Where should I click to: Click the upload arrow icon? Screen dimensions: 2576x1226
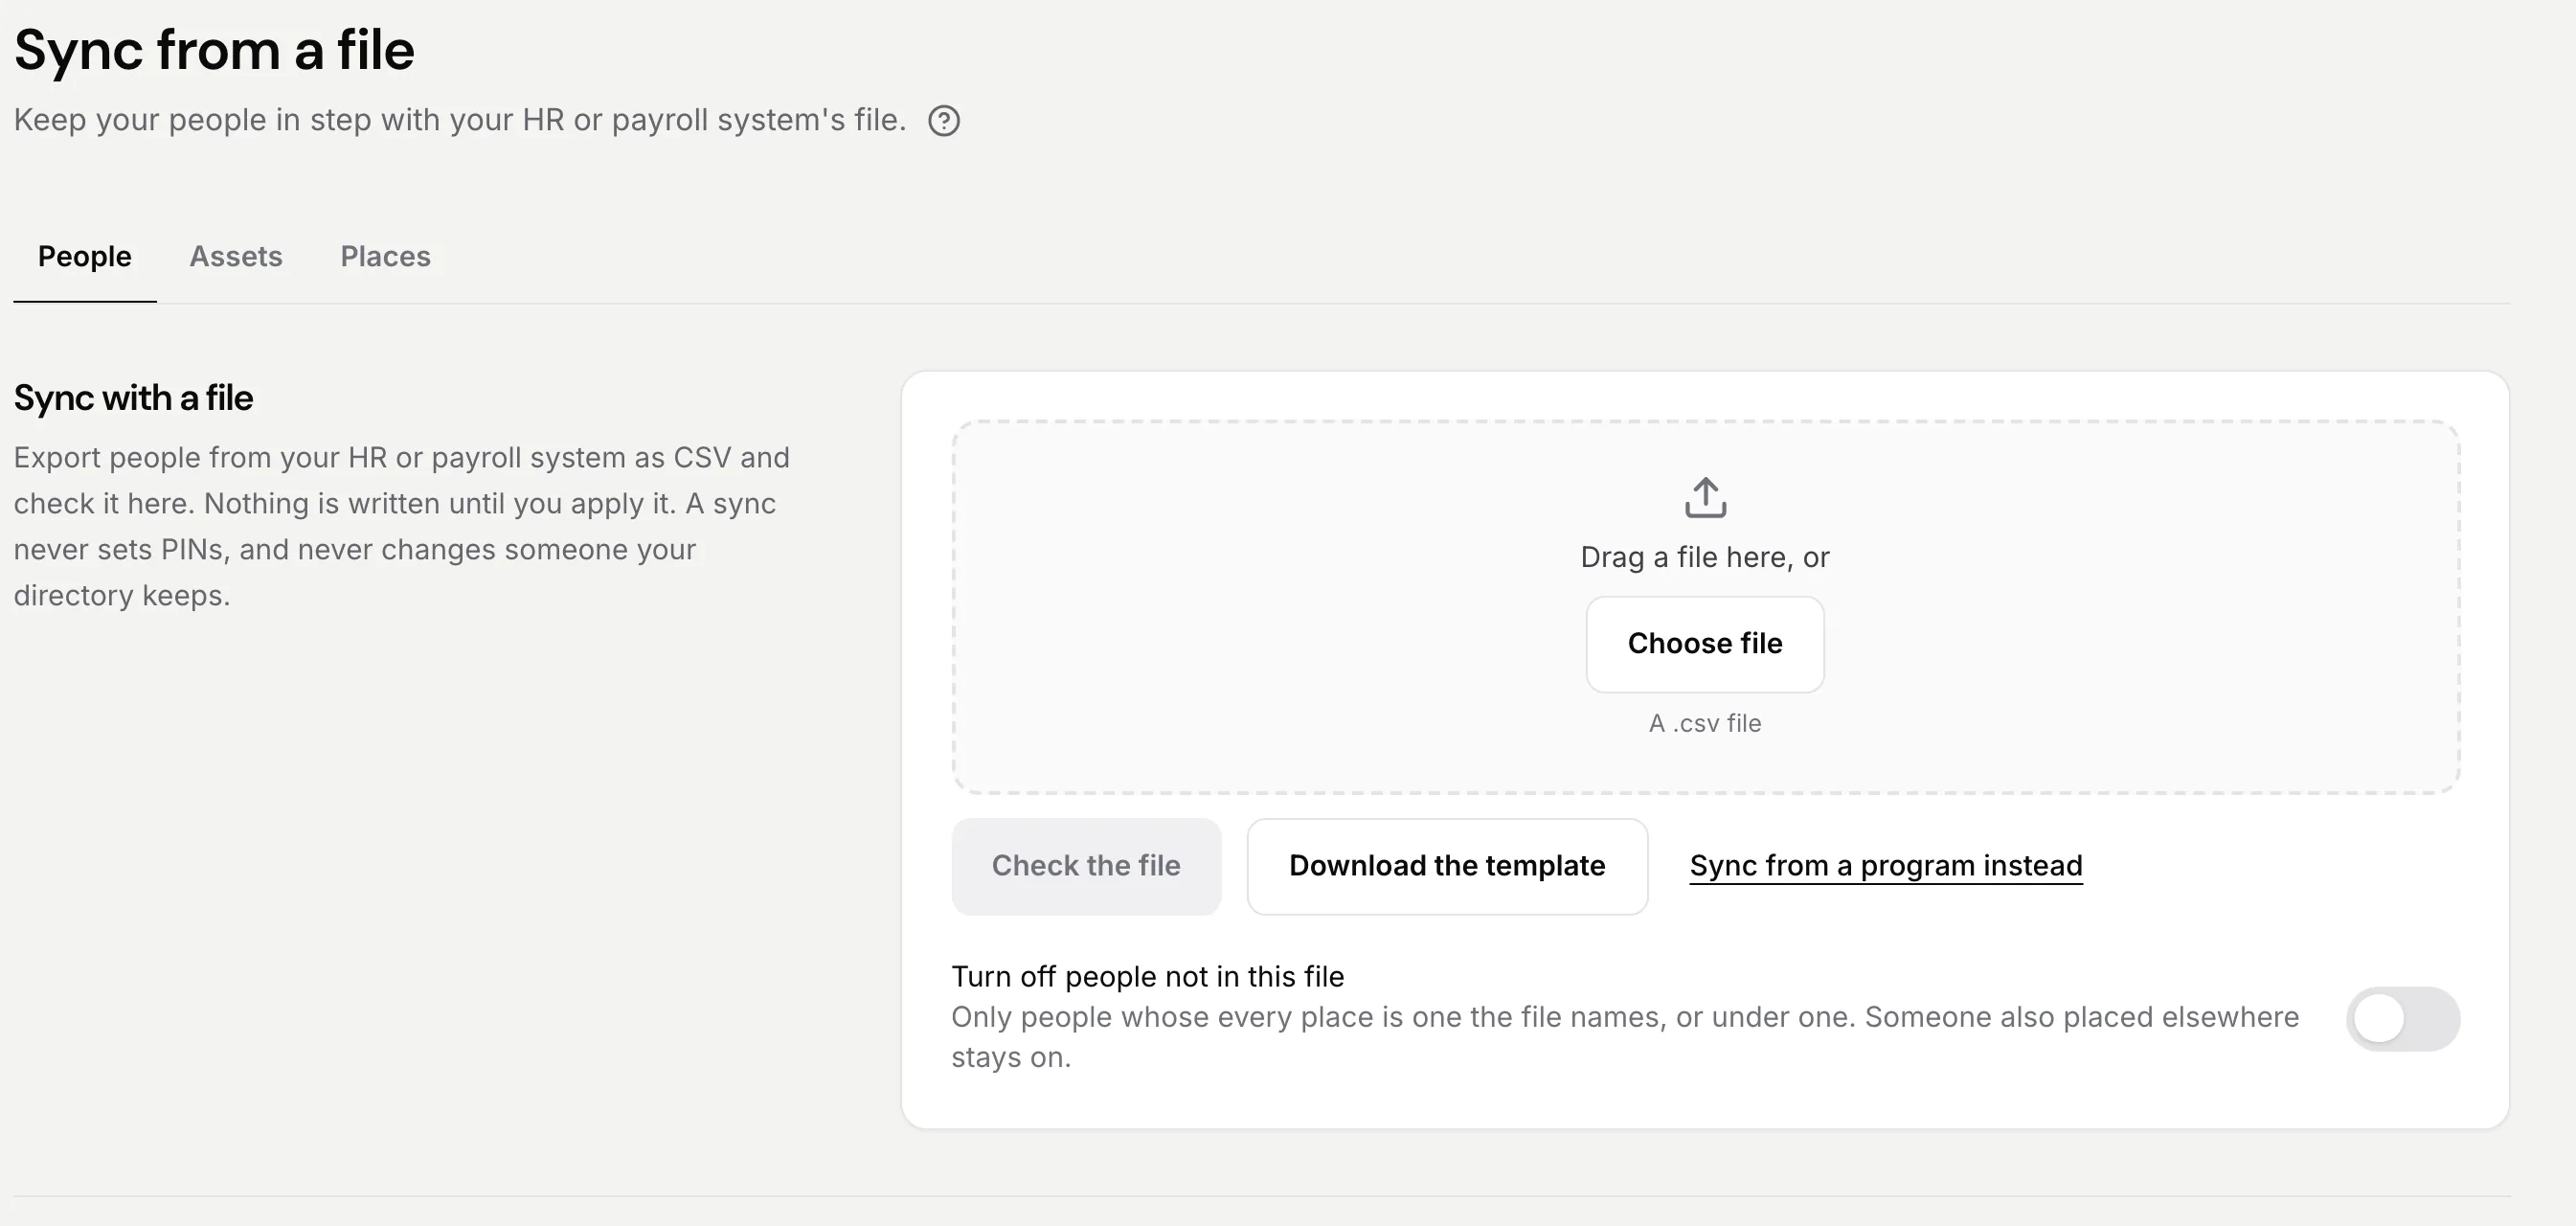[1705, 497]
